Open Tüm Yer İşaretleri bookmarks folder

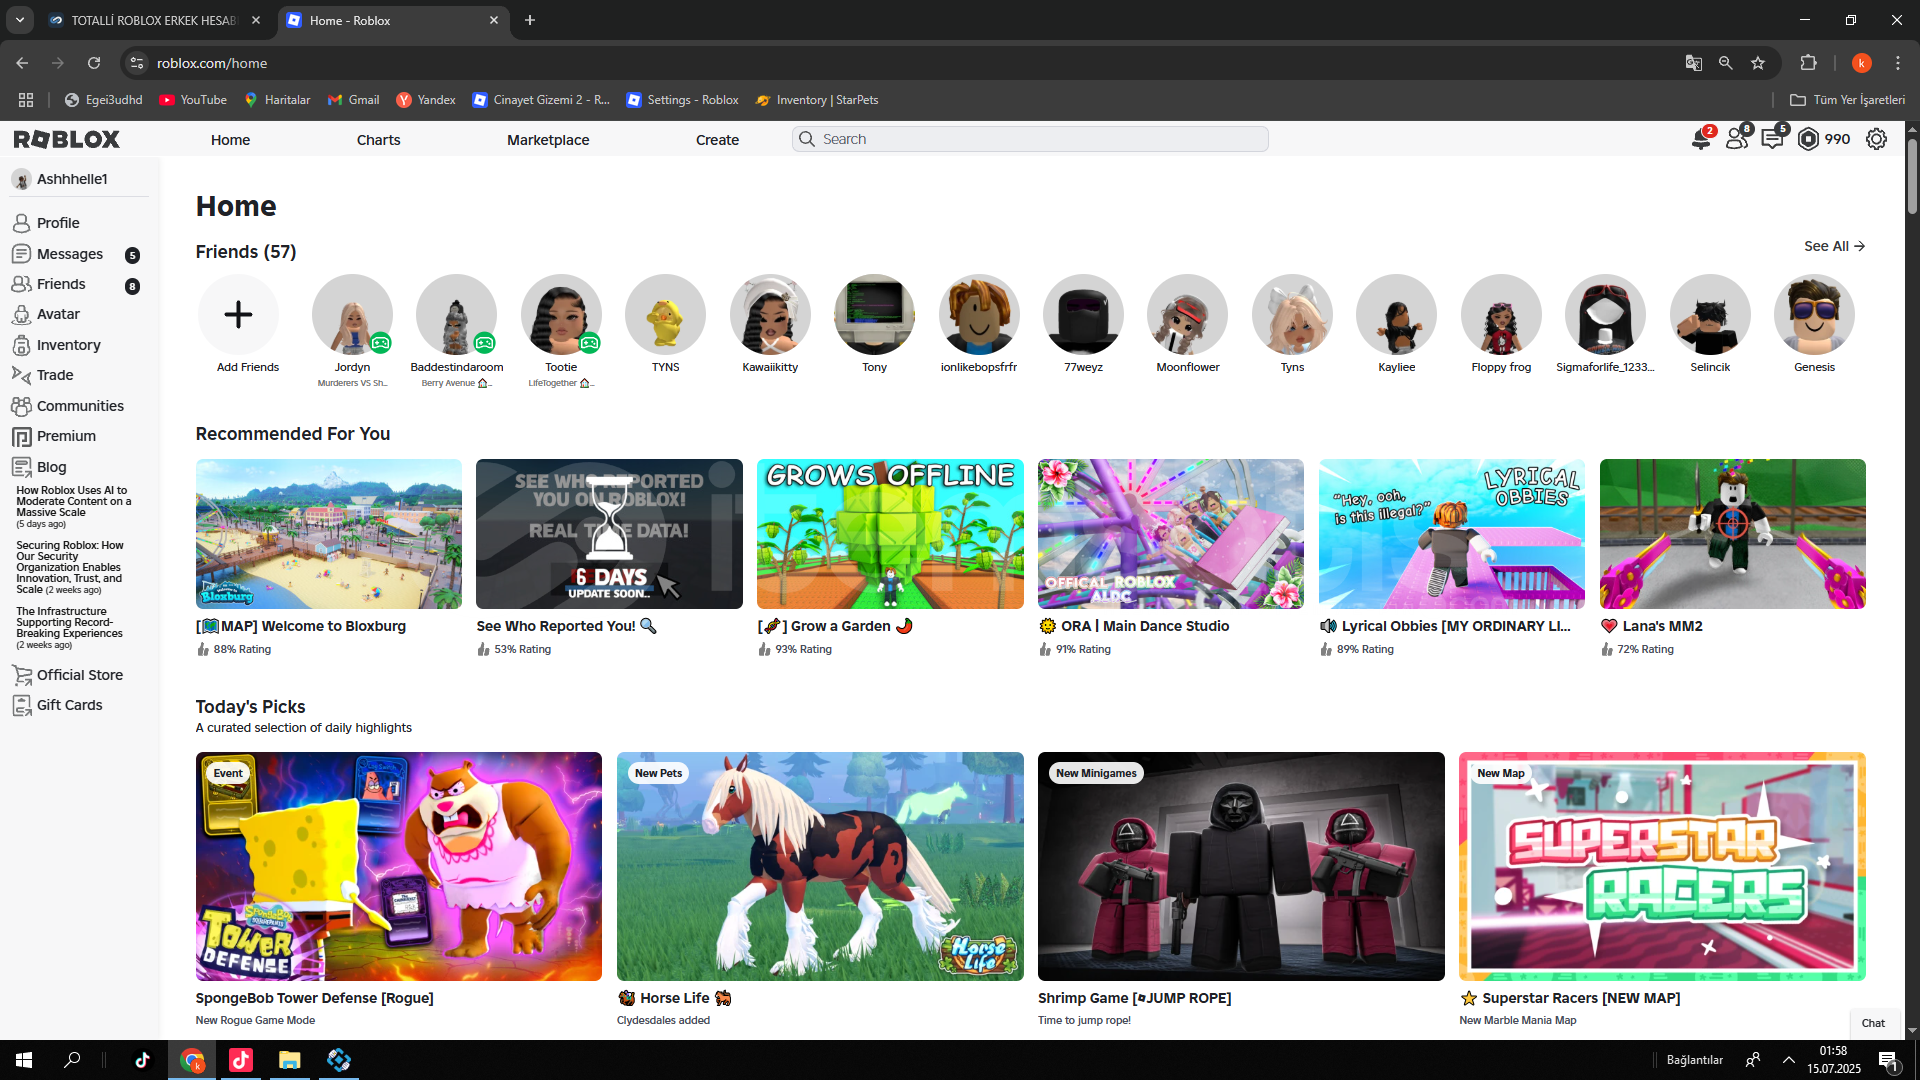1847,100
